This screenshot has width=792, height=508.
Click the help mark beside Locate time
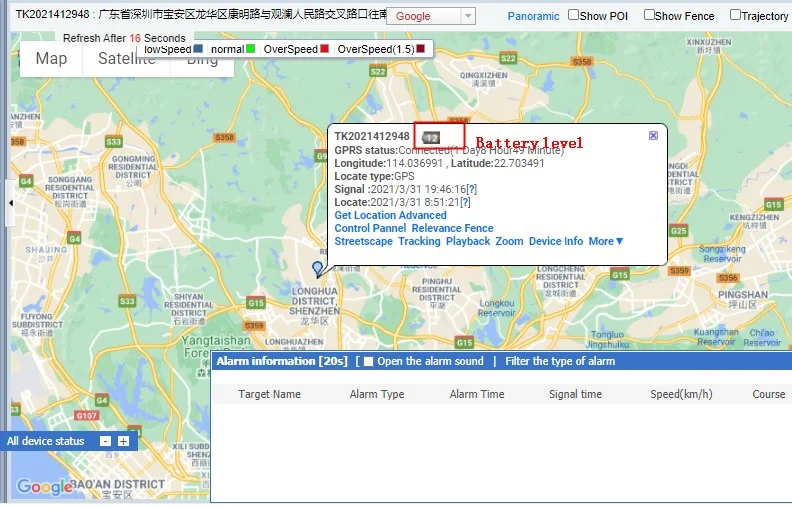(x=465, y=202)
